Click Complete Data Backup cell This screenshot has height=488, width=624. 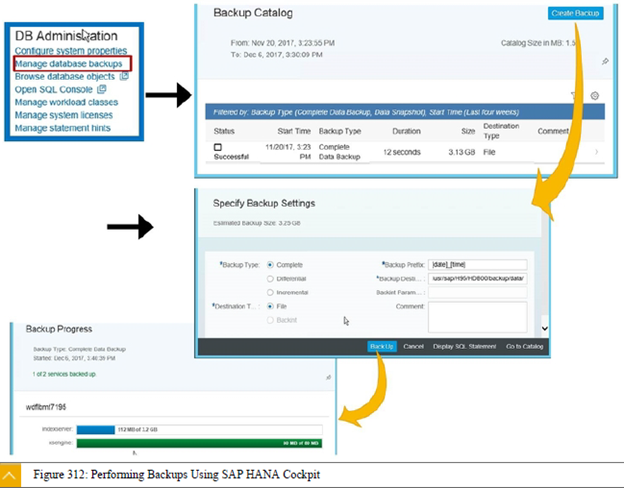339,152
